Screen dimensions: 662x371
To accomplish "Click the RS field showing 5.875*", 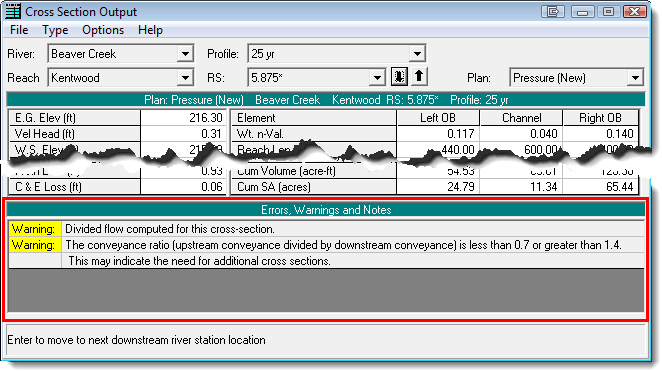I will [317, 78].
